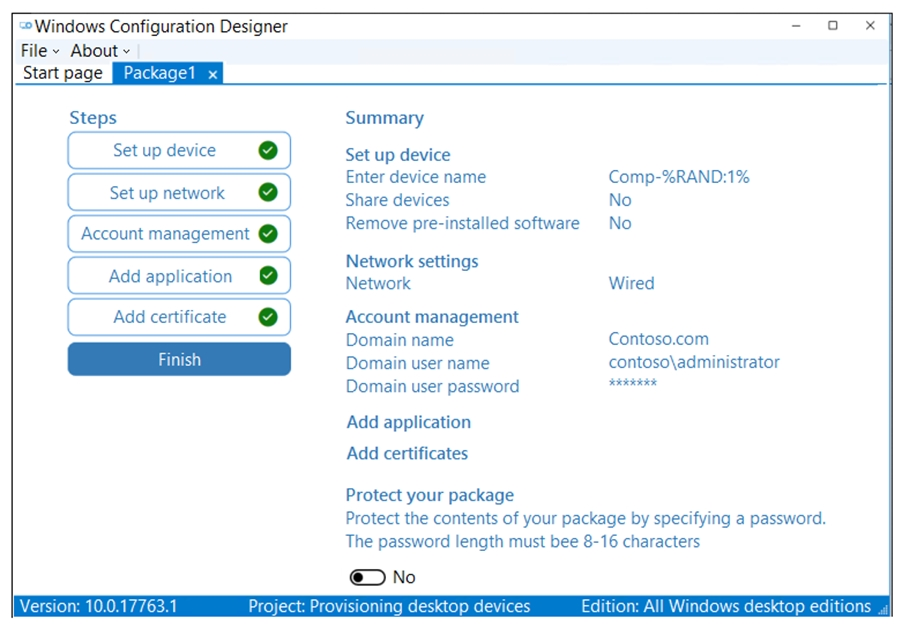Click the Finish button

point(179,359)
